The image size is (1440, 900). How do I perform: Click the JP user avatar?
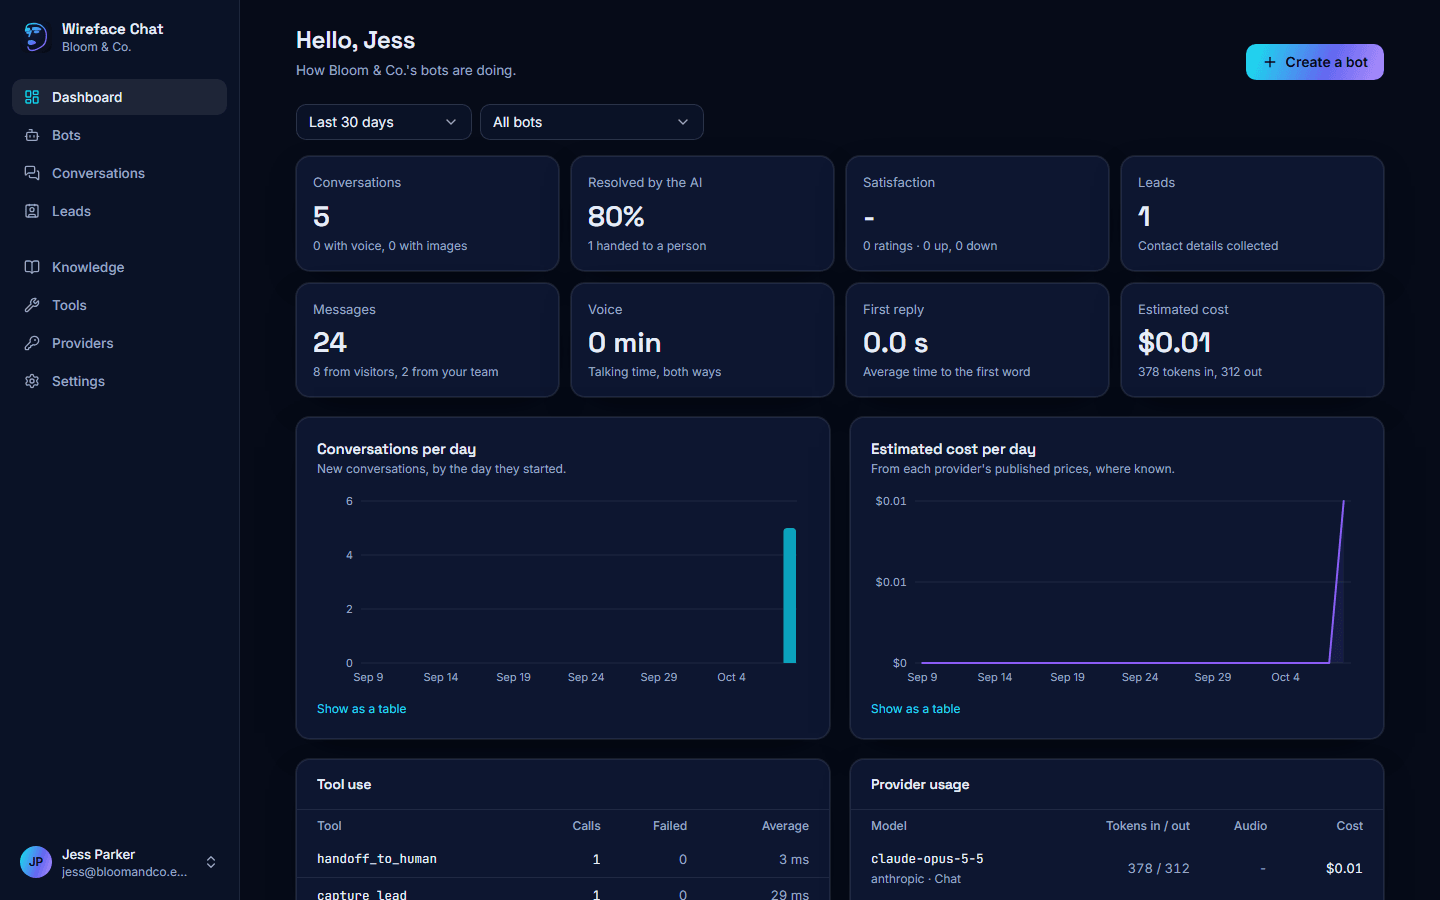point(36,862)
